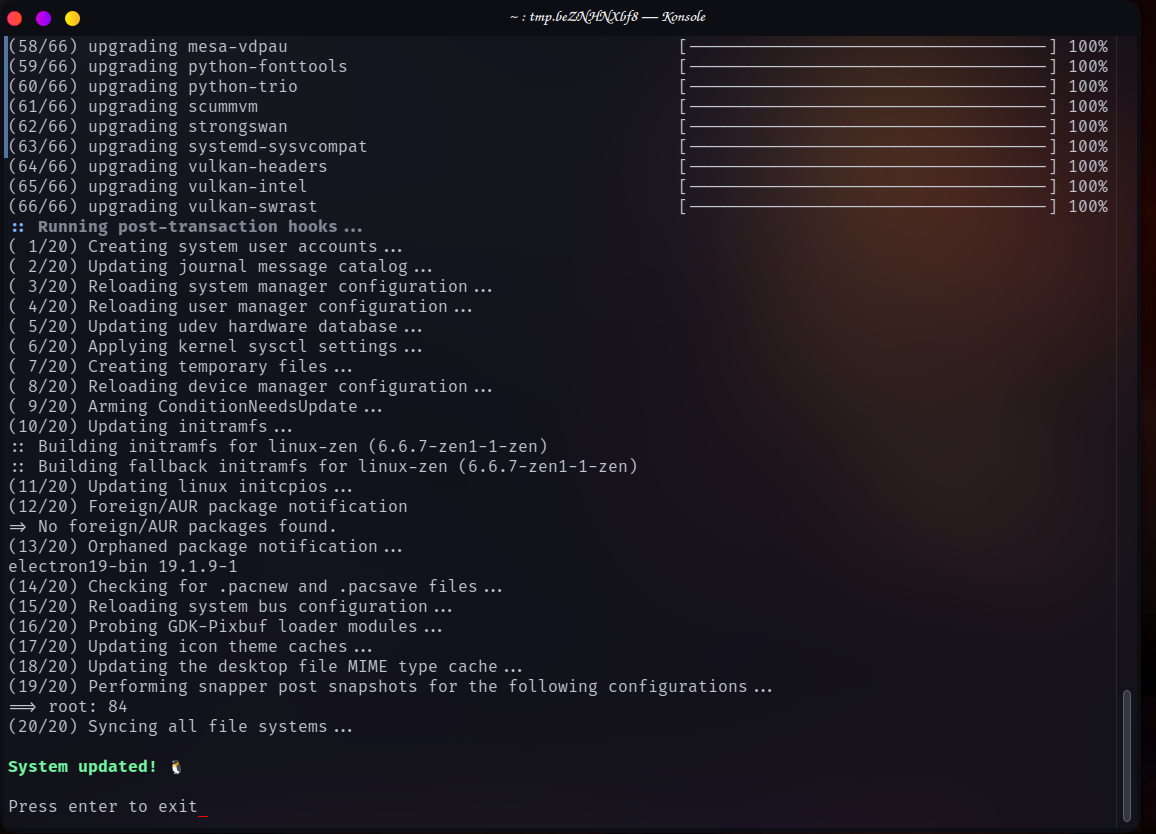Click the 'upgrading python-fonttools' line
The image size is (1156, 834).
[178, 66]
